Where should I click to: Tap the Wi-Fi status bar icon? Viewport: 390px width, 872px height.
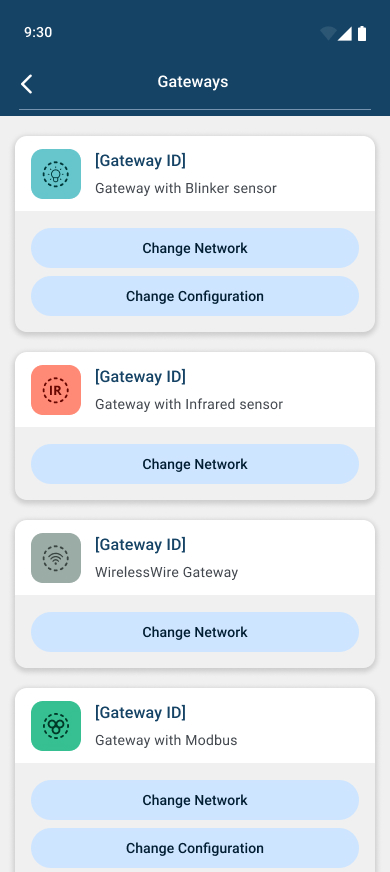tap(328, 33)
